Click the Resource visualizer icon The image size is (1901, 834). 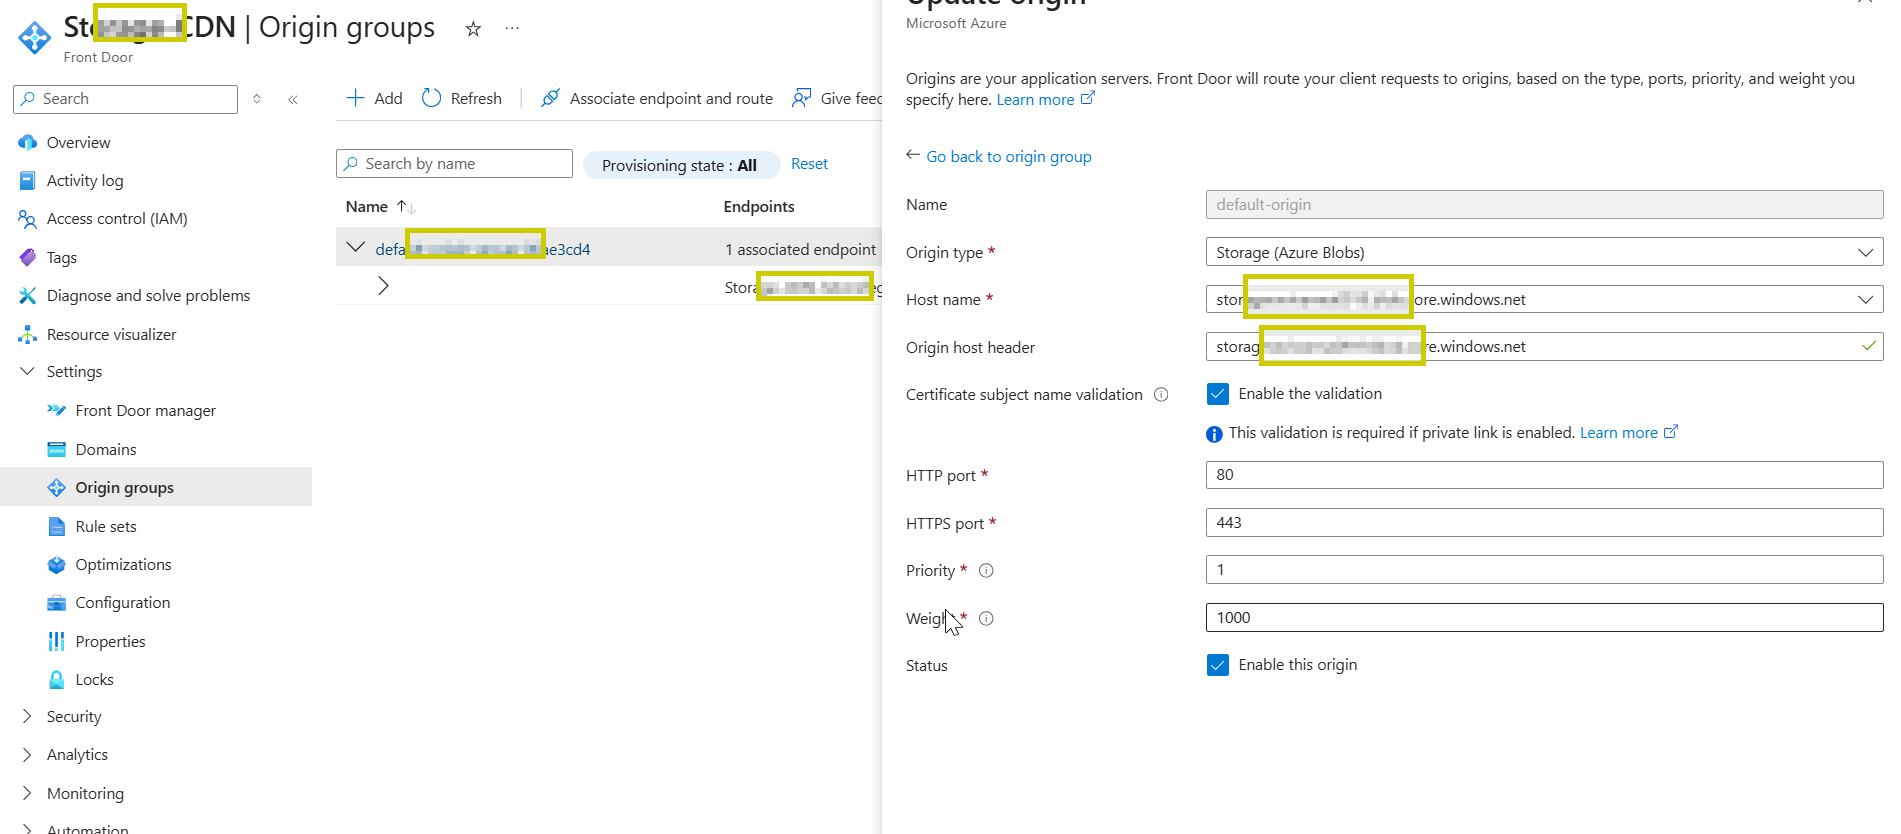point(28,335)
